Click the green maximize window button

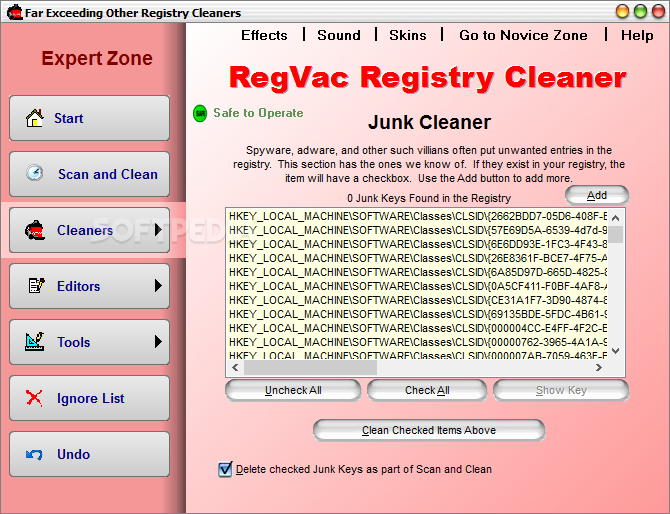640,12
